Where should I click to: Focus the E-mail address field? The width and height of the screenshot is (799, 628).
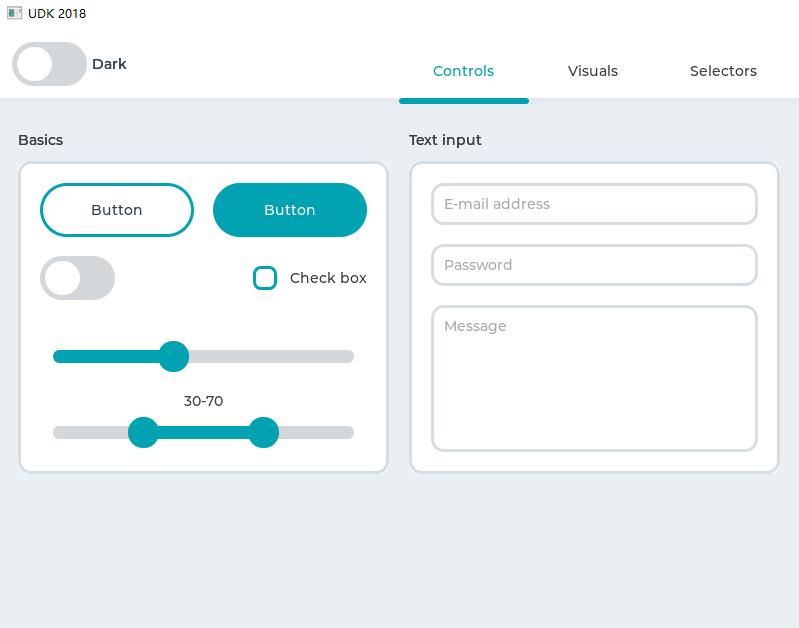point(594,204)
